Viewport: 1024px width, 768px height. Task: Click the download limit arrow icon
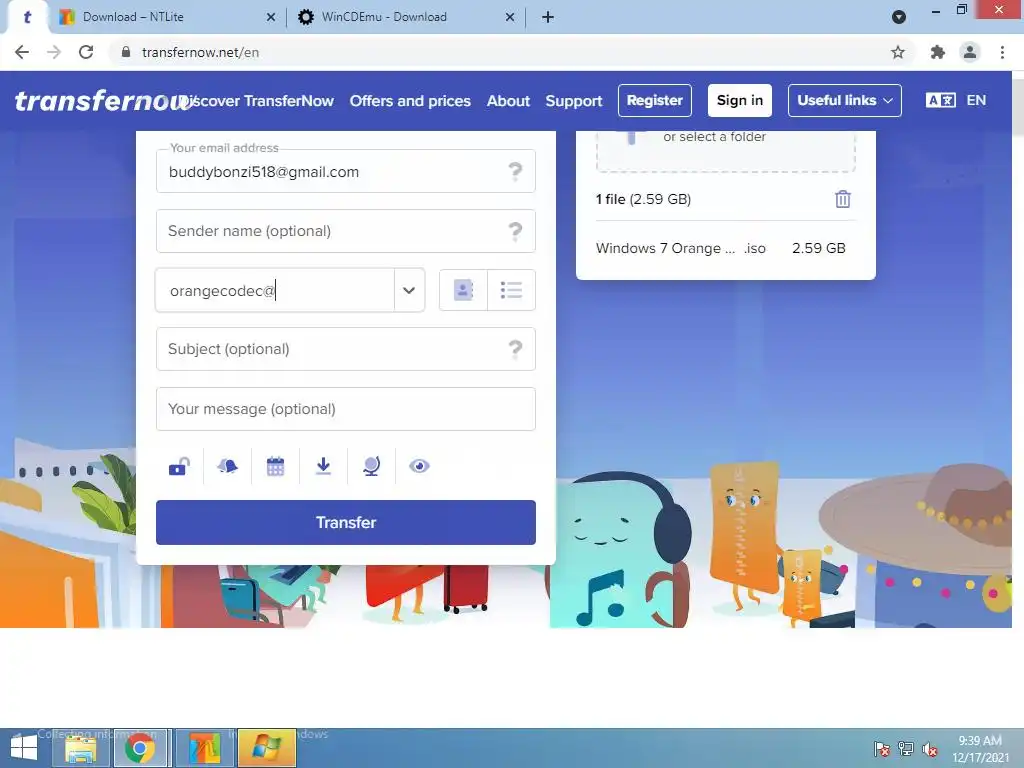tap(323, 466)
